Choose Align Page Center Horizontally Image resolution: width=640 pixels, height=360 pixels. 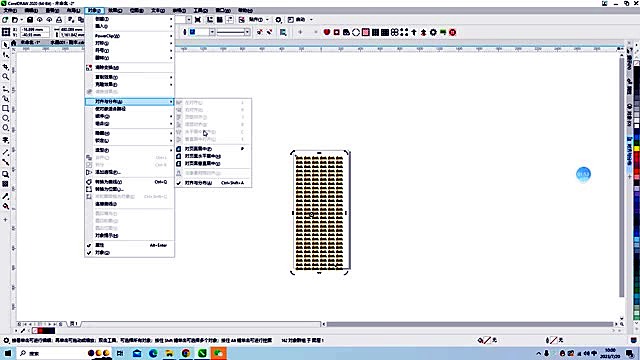pyautogui.click(x=213, y=156)
